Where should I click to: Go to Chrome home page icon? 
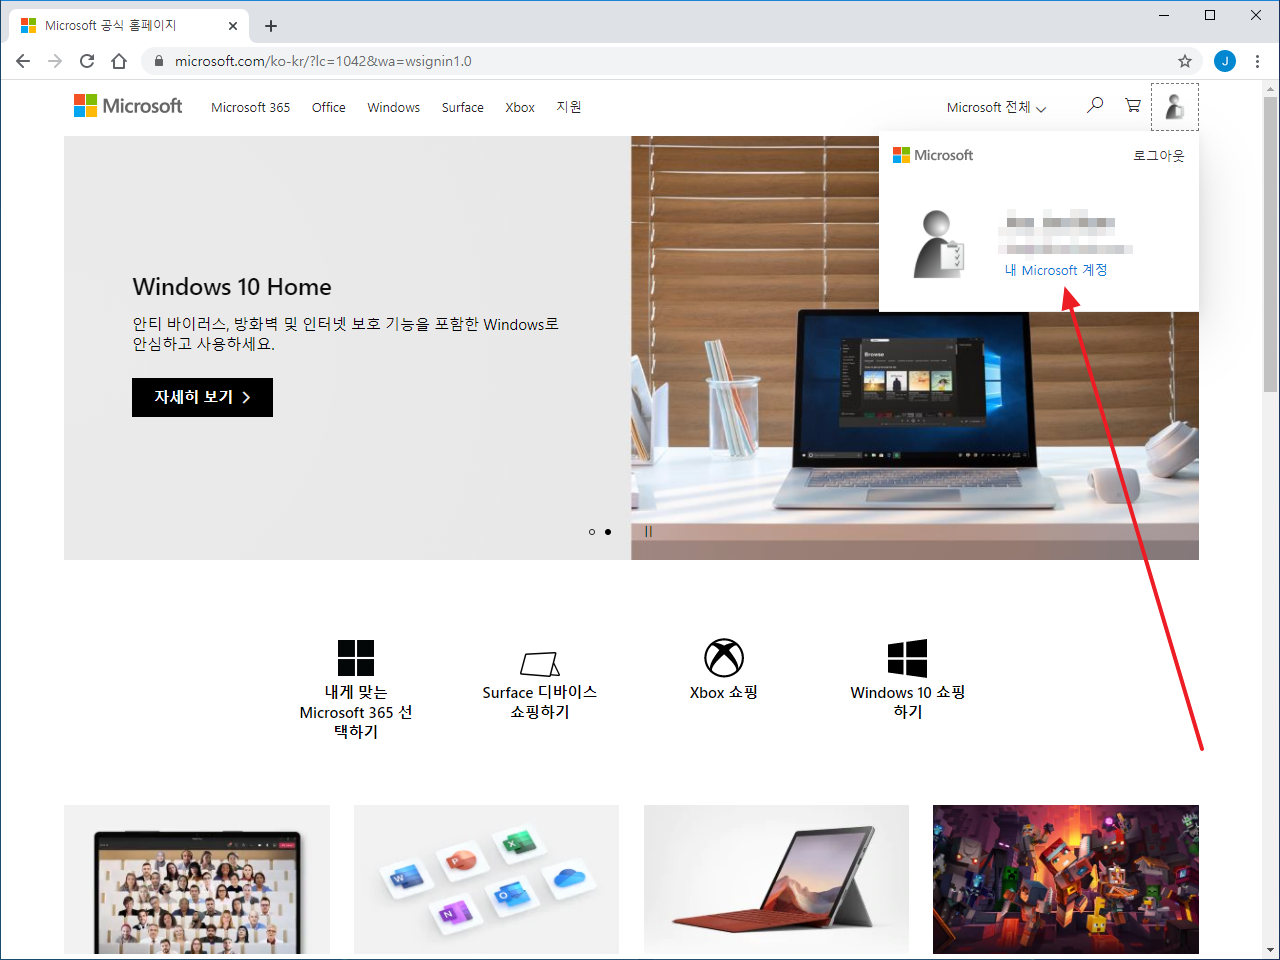[x=119, y=61]
